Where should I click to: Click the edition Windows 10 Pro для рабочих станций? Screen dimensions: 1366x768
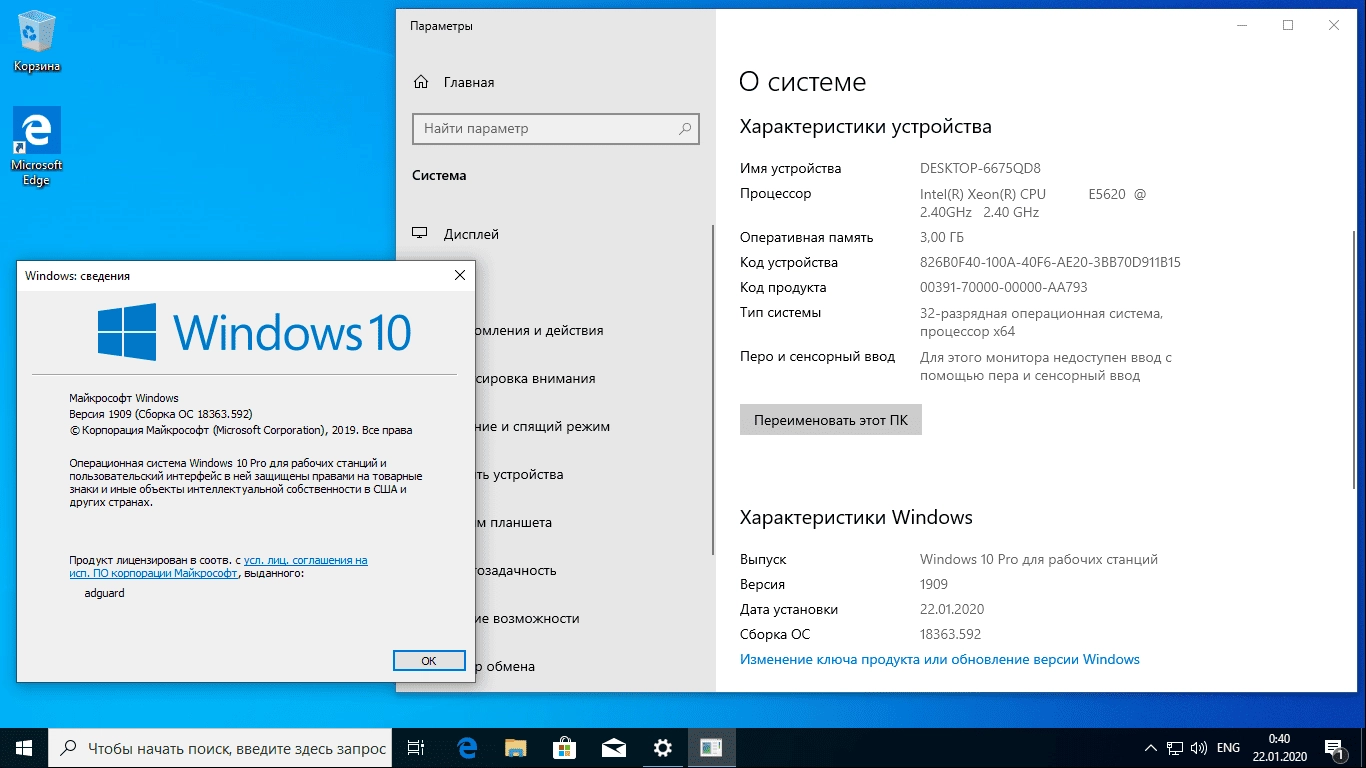pyautogui.click(x=1039, y=559)
